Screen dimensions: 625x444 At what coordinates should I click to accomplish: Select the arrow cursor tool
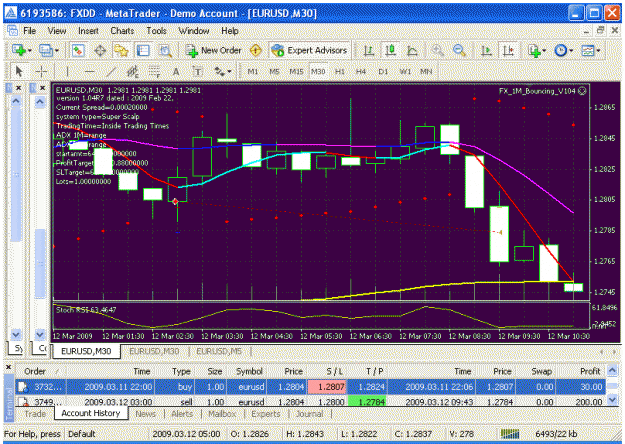coord(19,71)
